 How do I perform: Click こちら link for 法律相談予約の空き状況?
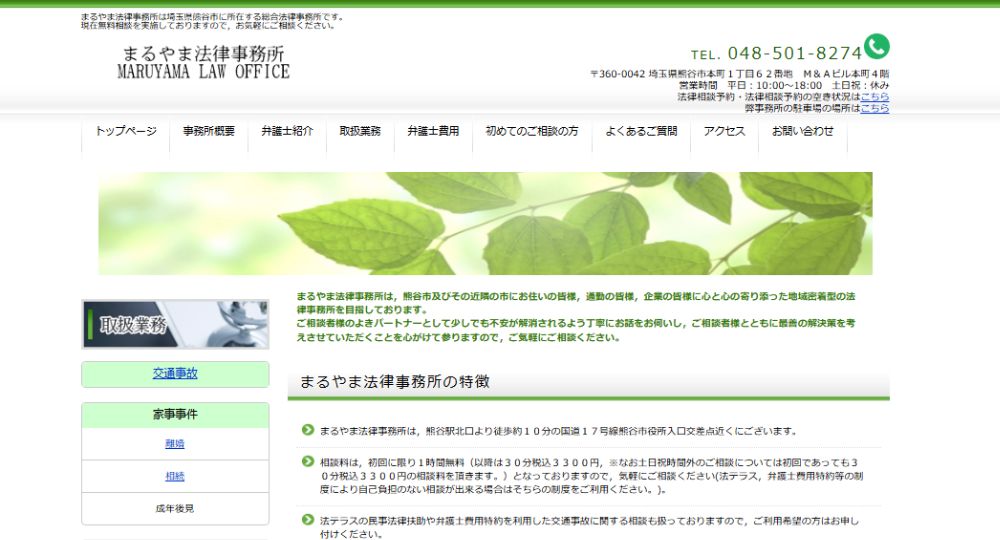875,97
